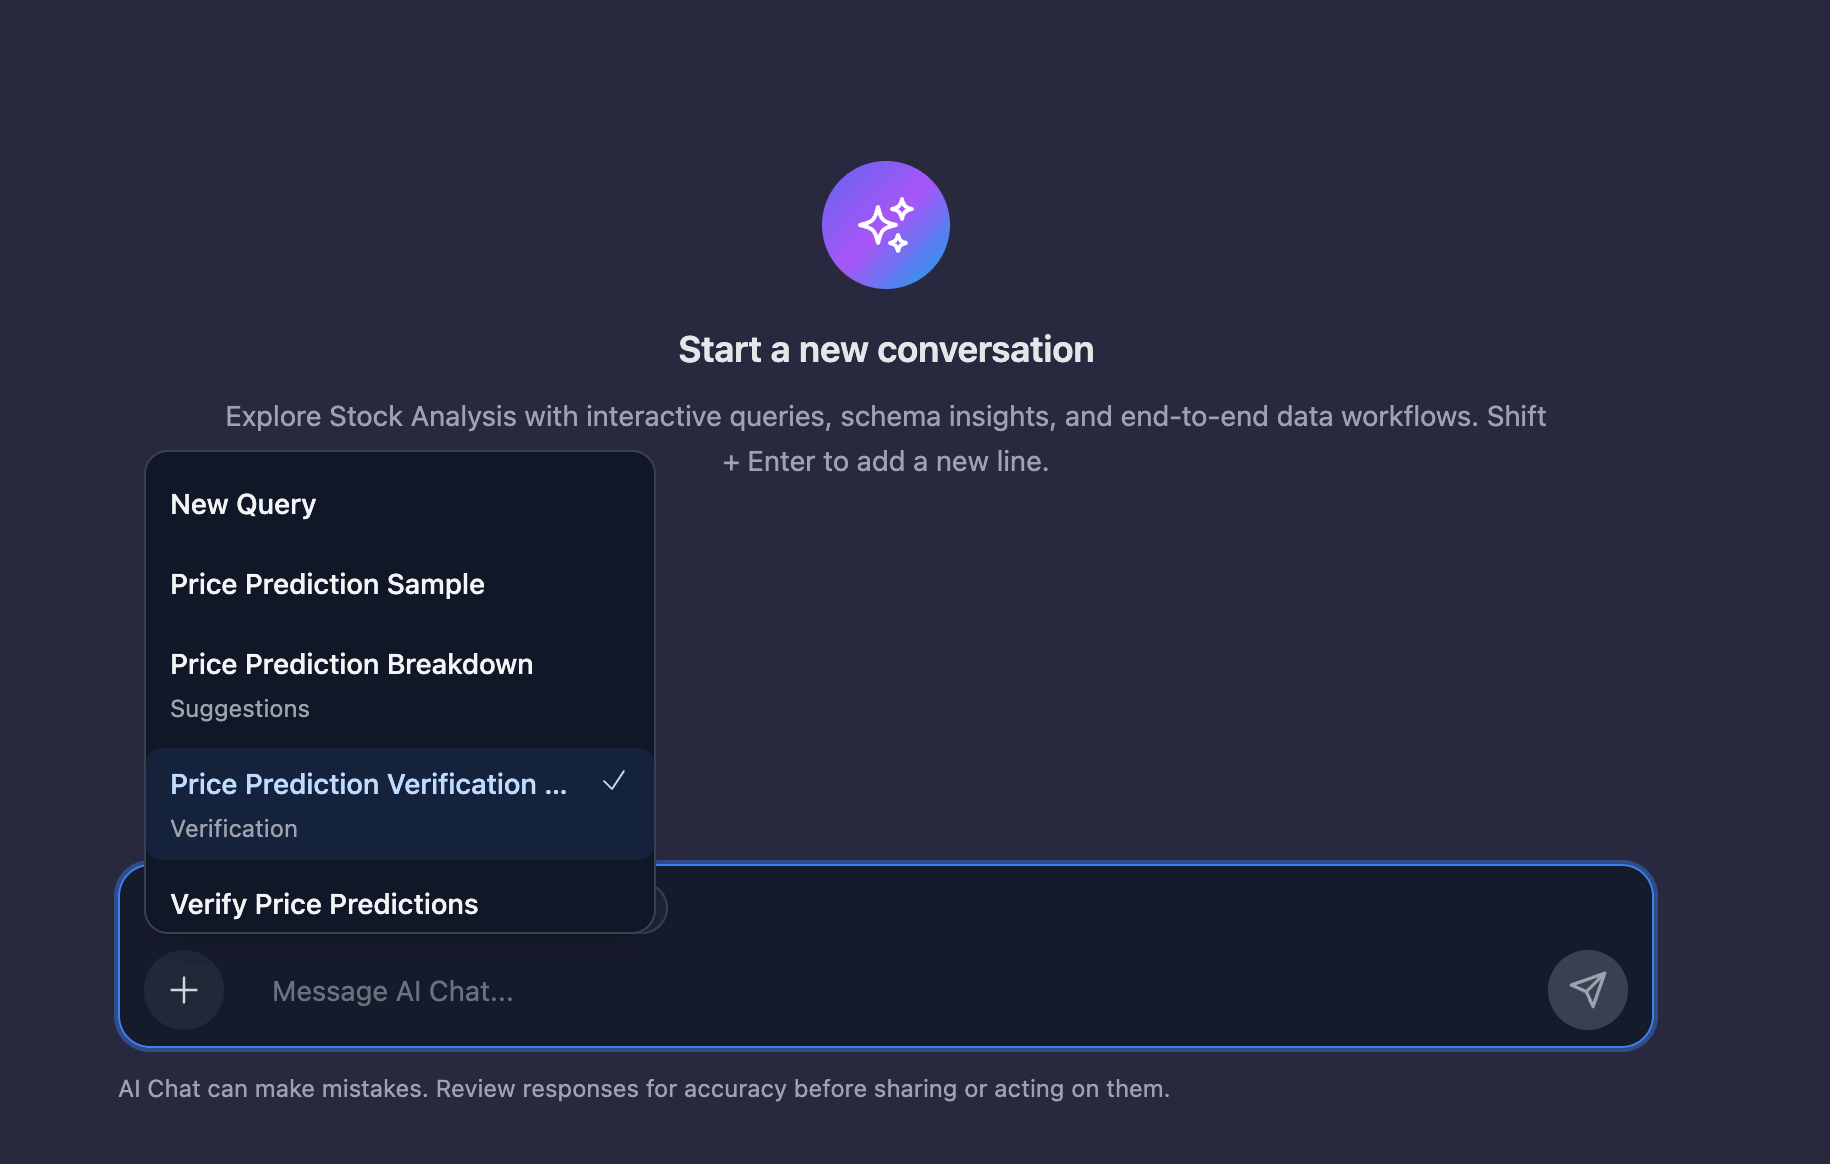1830x1164 pixels.
Task: Click the ellipsis in truncated Verification title
Action: pos(556,785)
